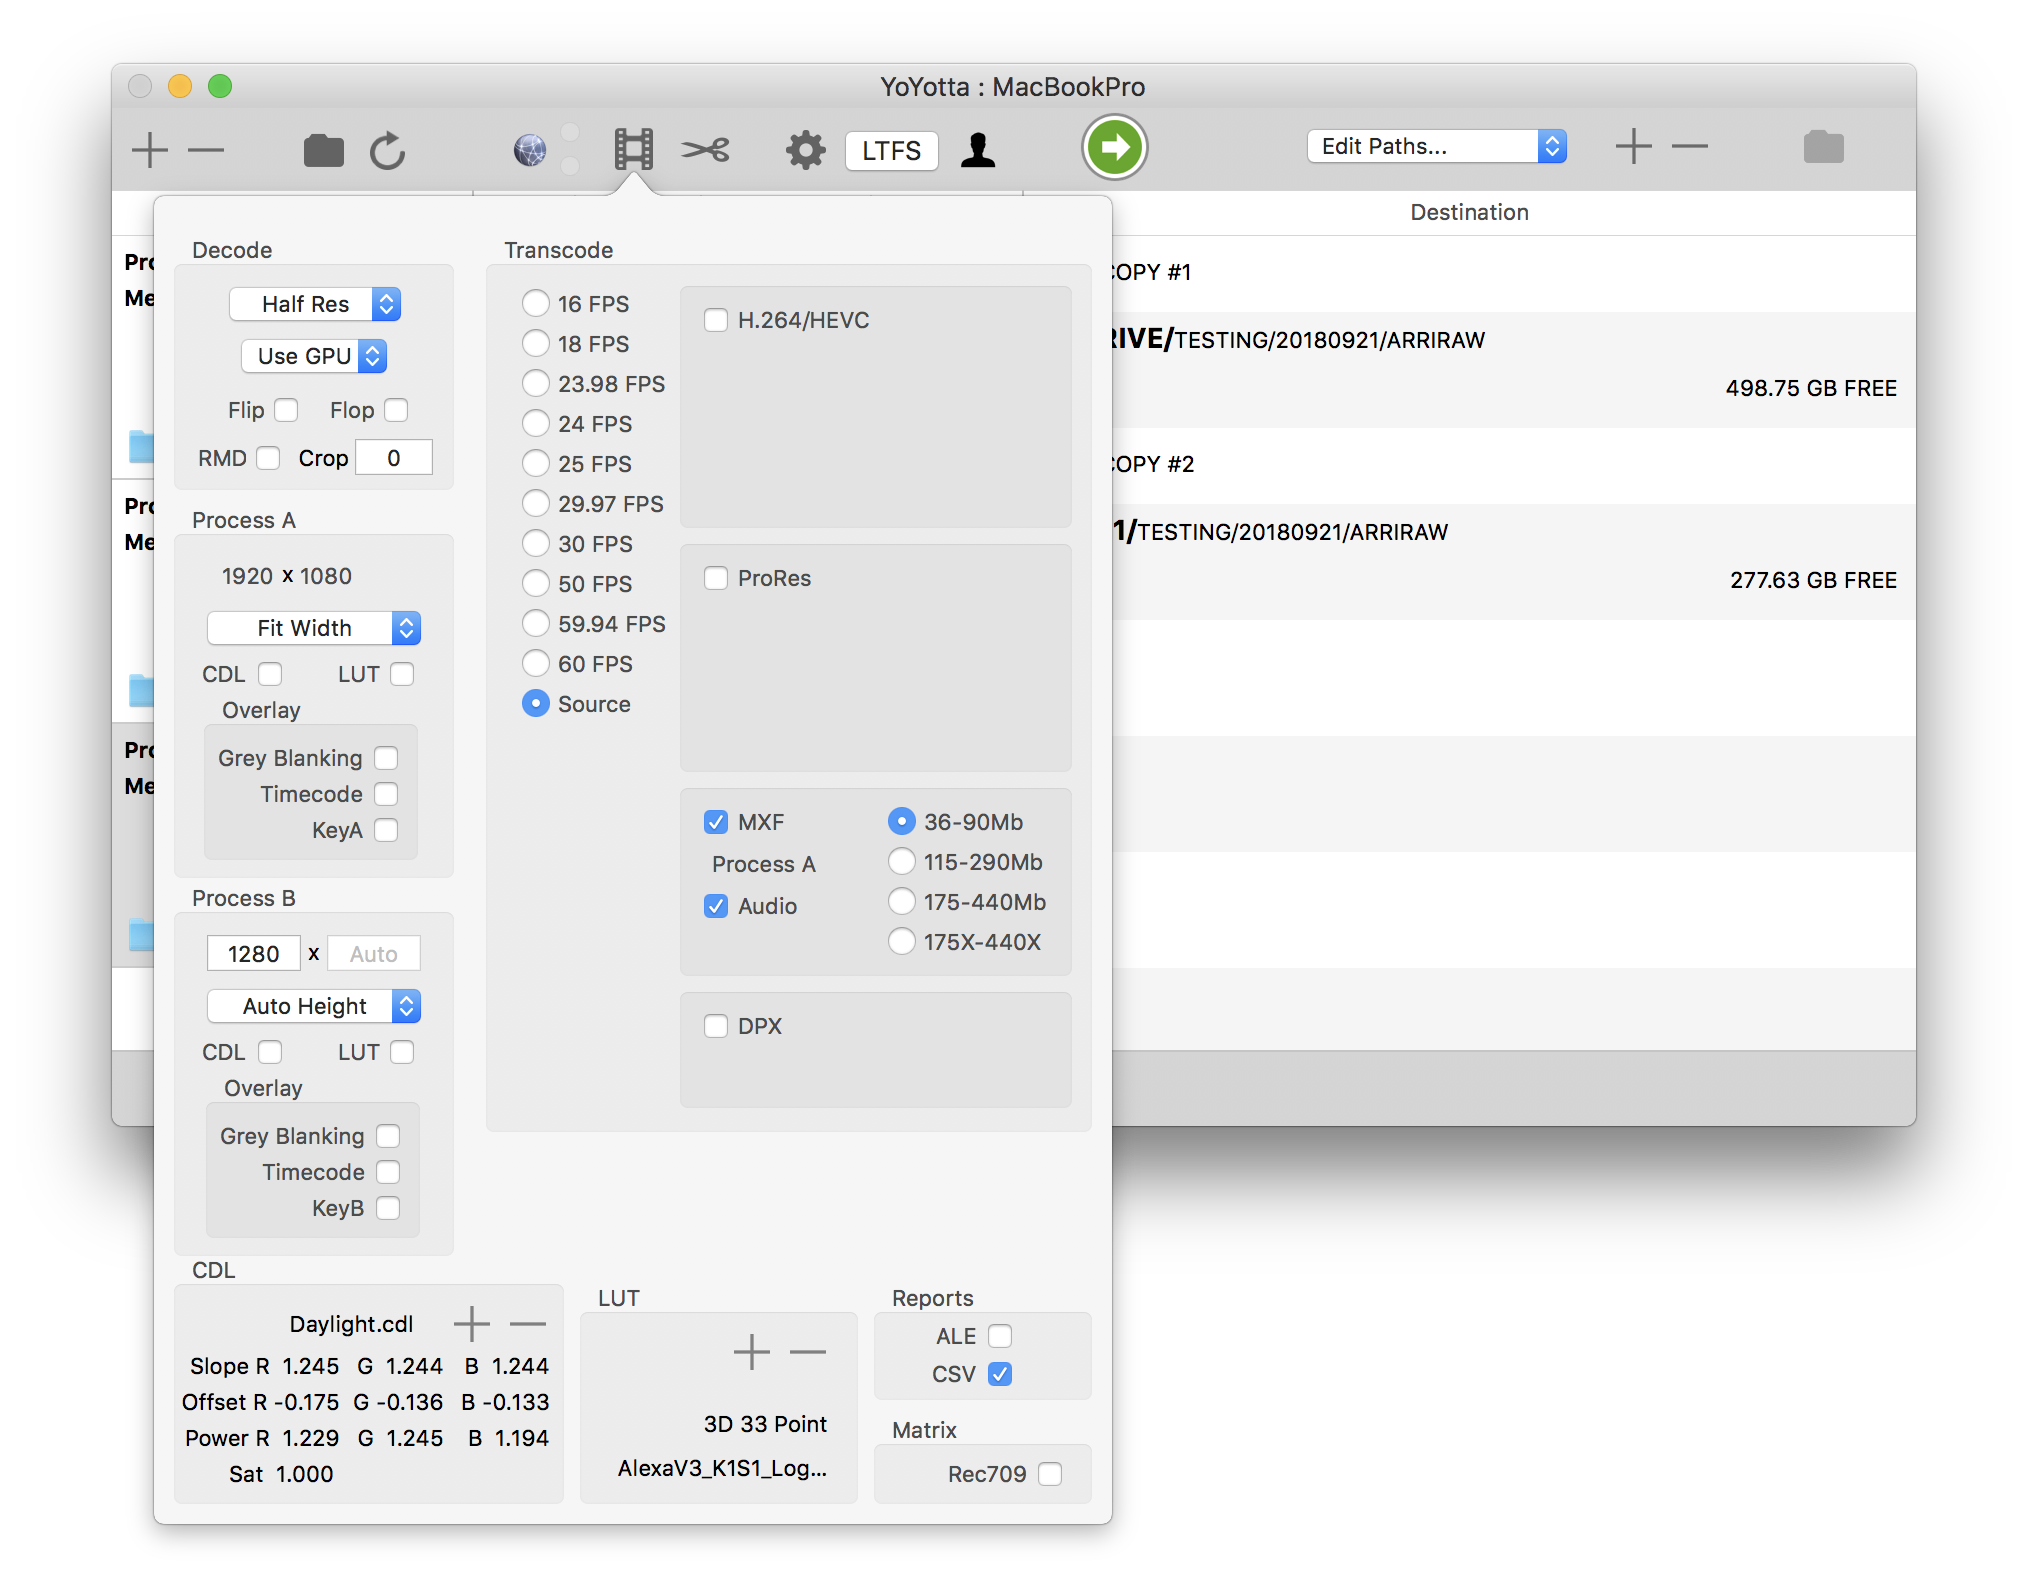
Task: Expand the Half Res decode dropdown
Action: click(x=316, y=303)
